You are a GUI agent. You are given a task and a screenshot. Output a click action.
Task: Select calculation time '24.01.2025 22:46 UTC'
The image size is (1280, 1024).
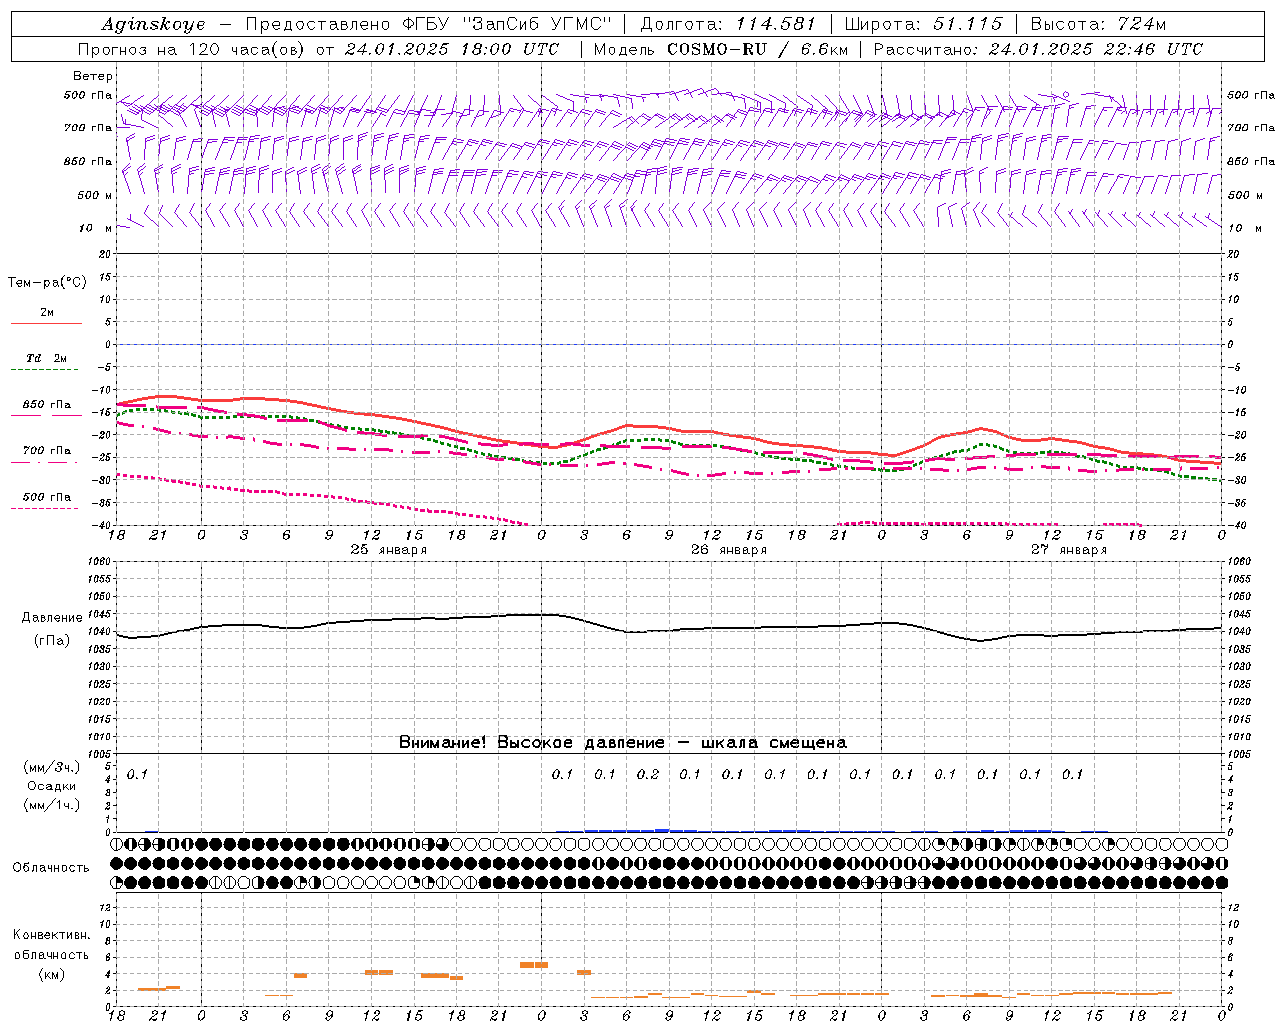[x=1096, y=49]
